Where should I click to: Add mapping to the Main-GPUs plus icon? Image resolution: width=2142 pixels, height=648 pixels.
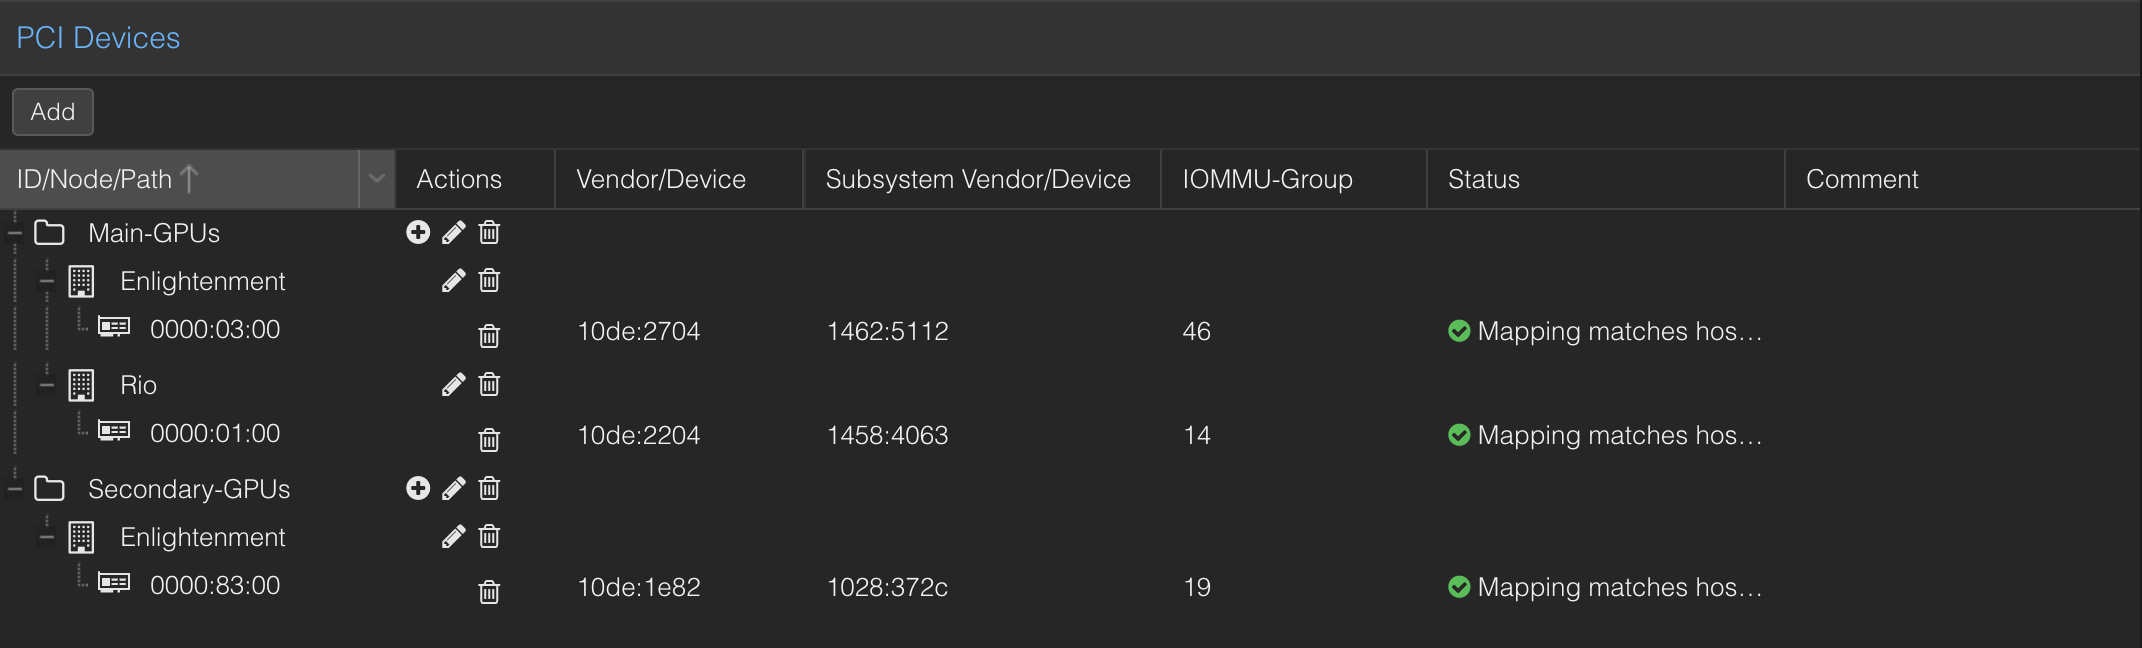(x=418, y=233)
